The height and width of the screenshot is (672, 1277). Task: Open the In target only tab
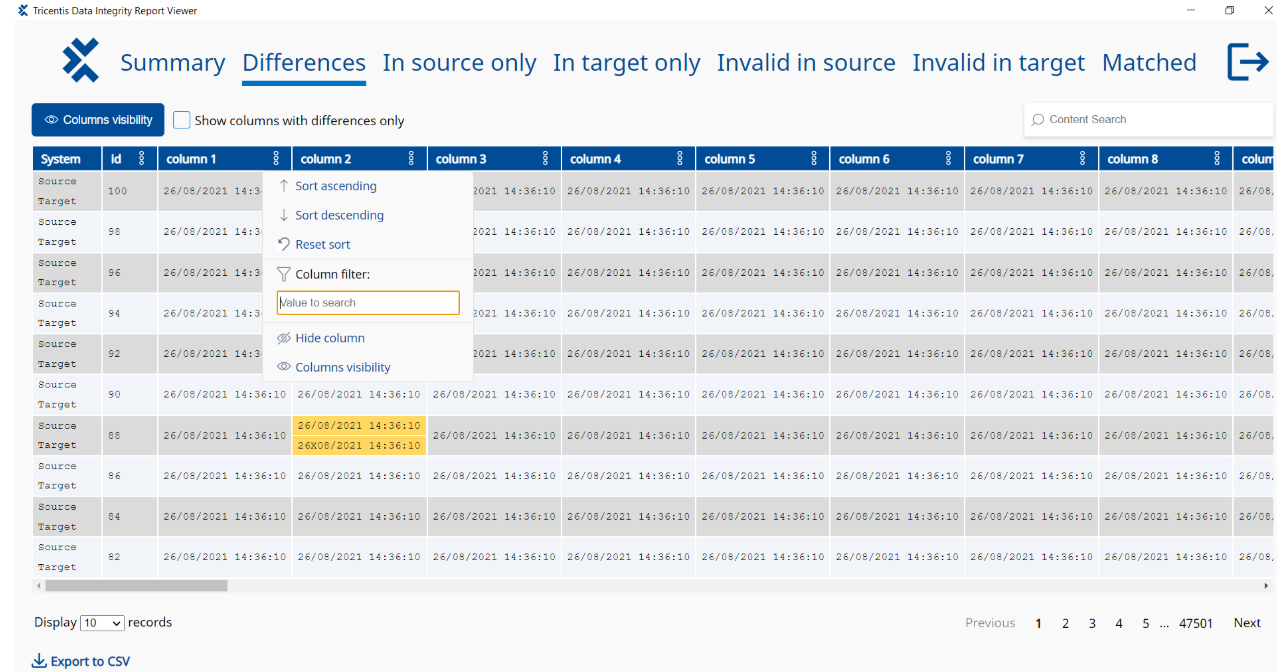click(627, 62)
